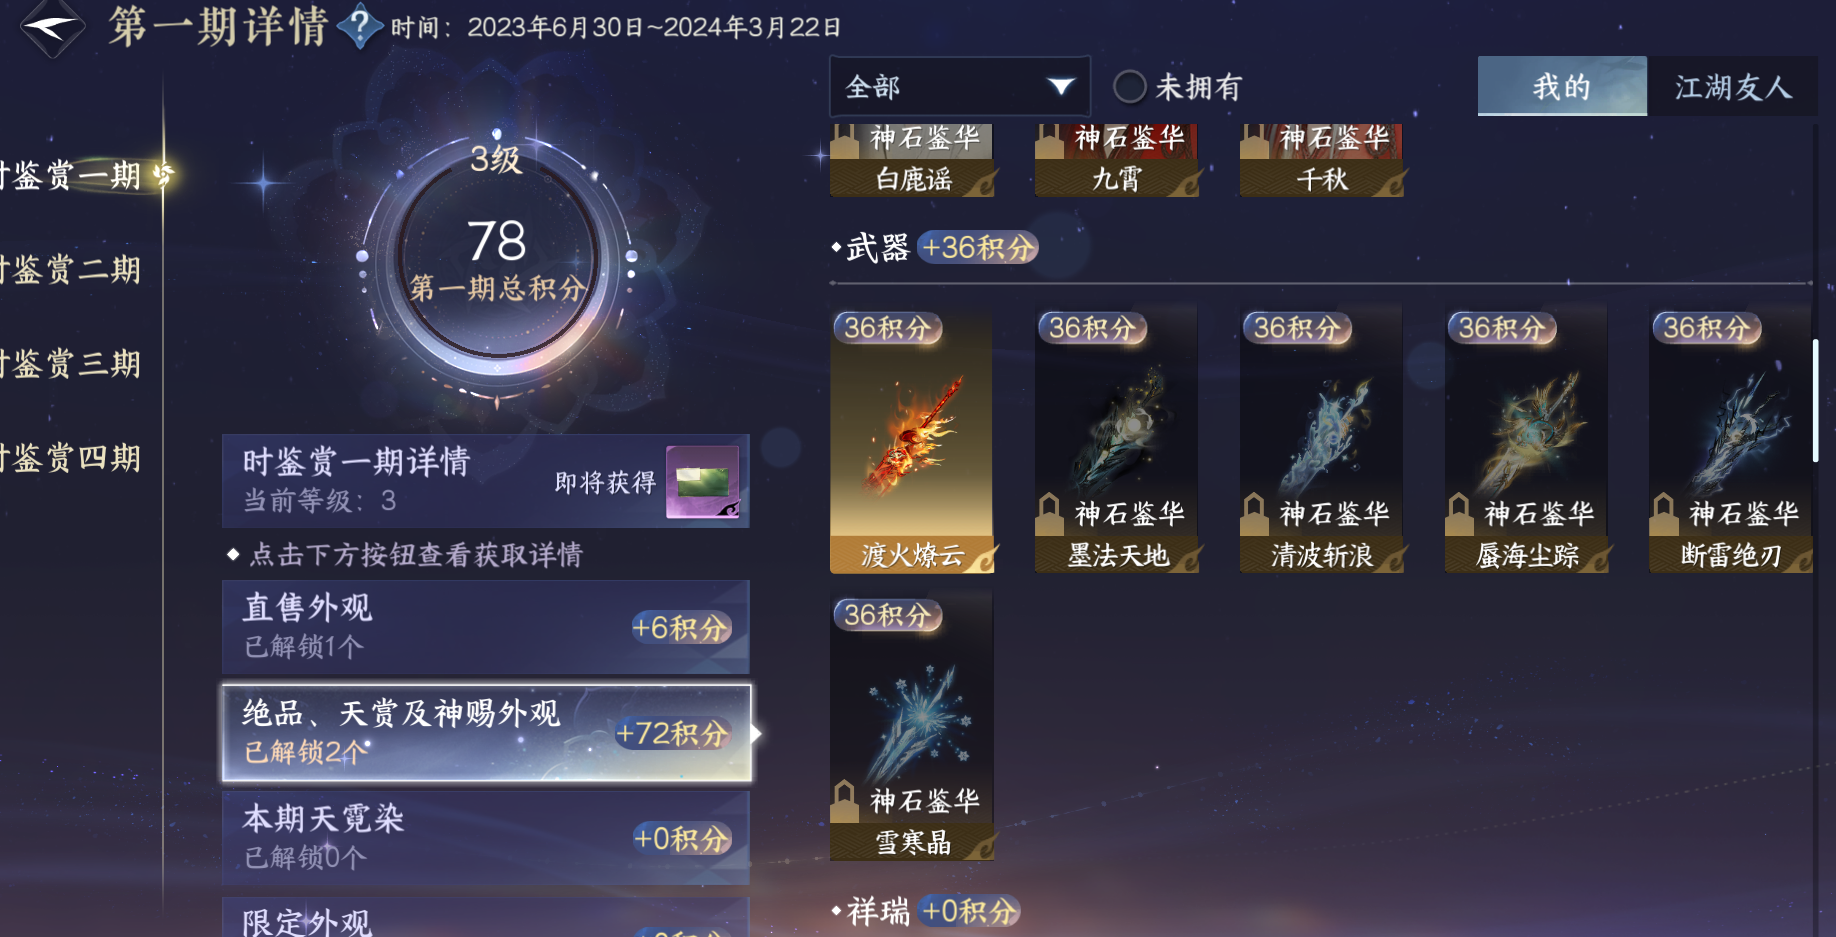Switch to the 江湖友人 tab
Image resolution: width=1836 pixels, height=937 pixels.
pos(1733,86)
